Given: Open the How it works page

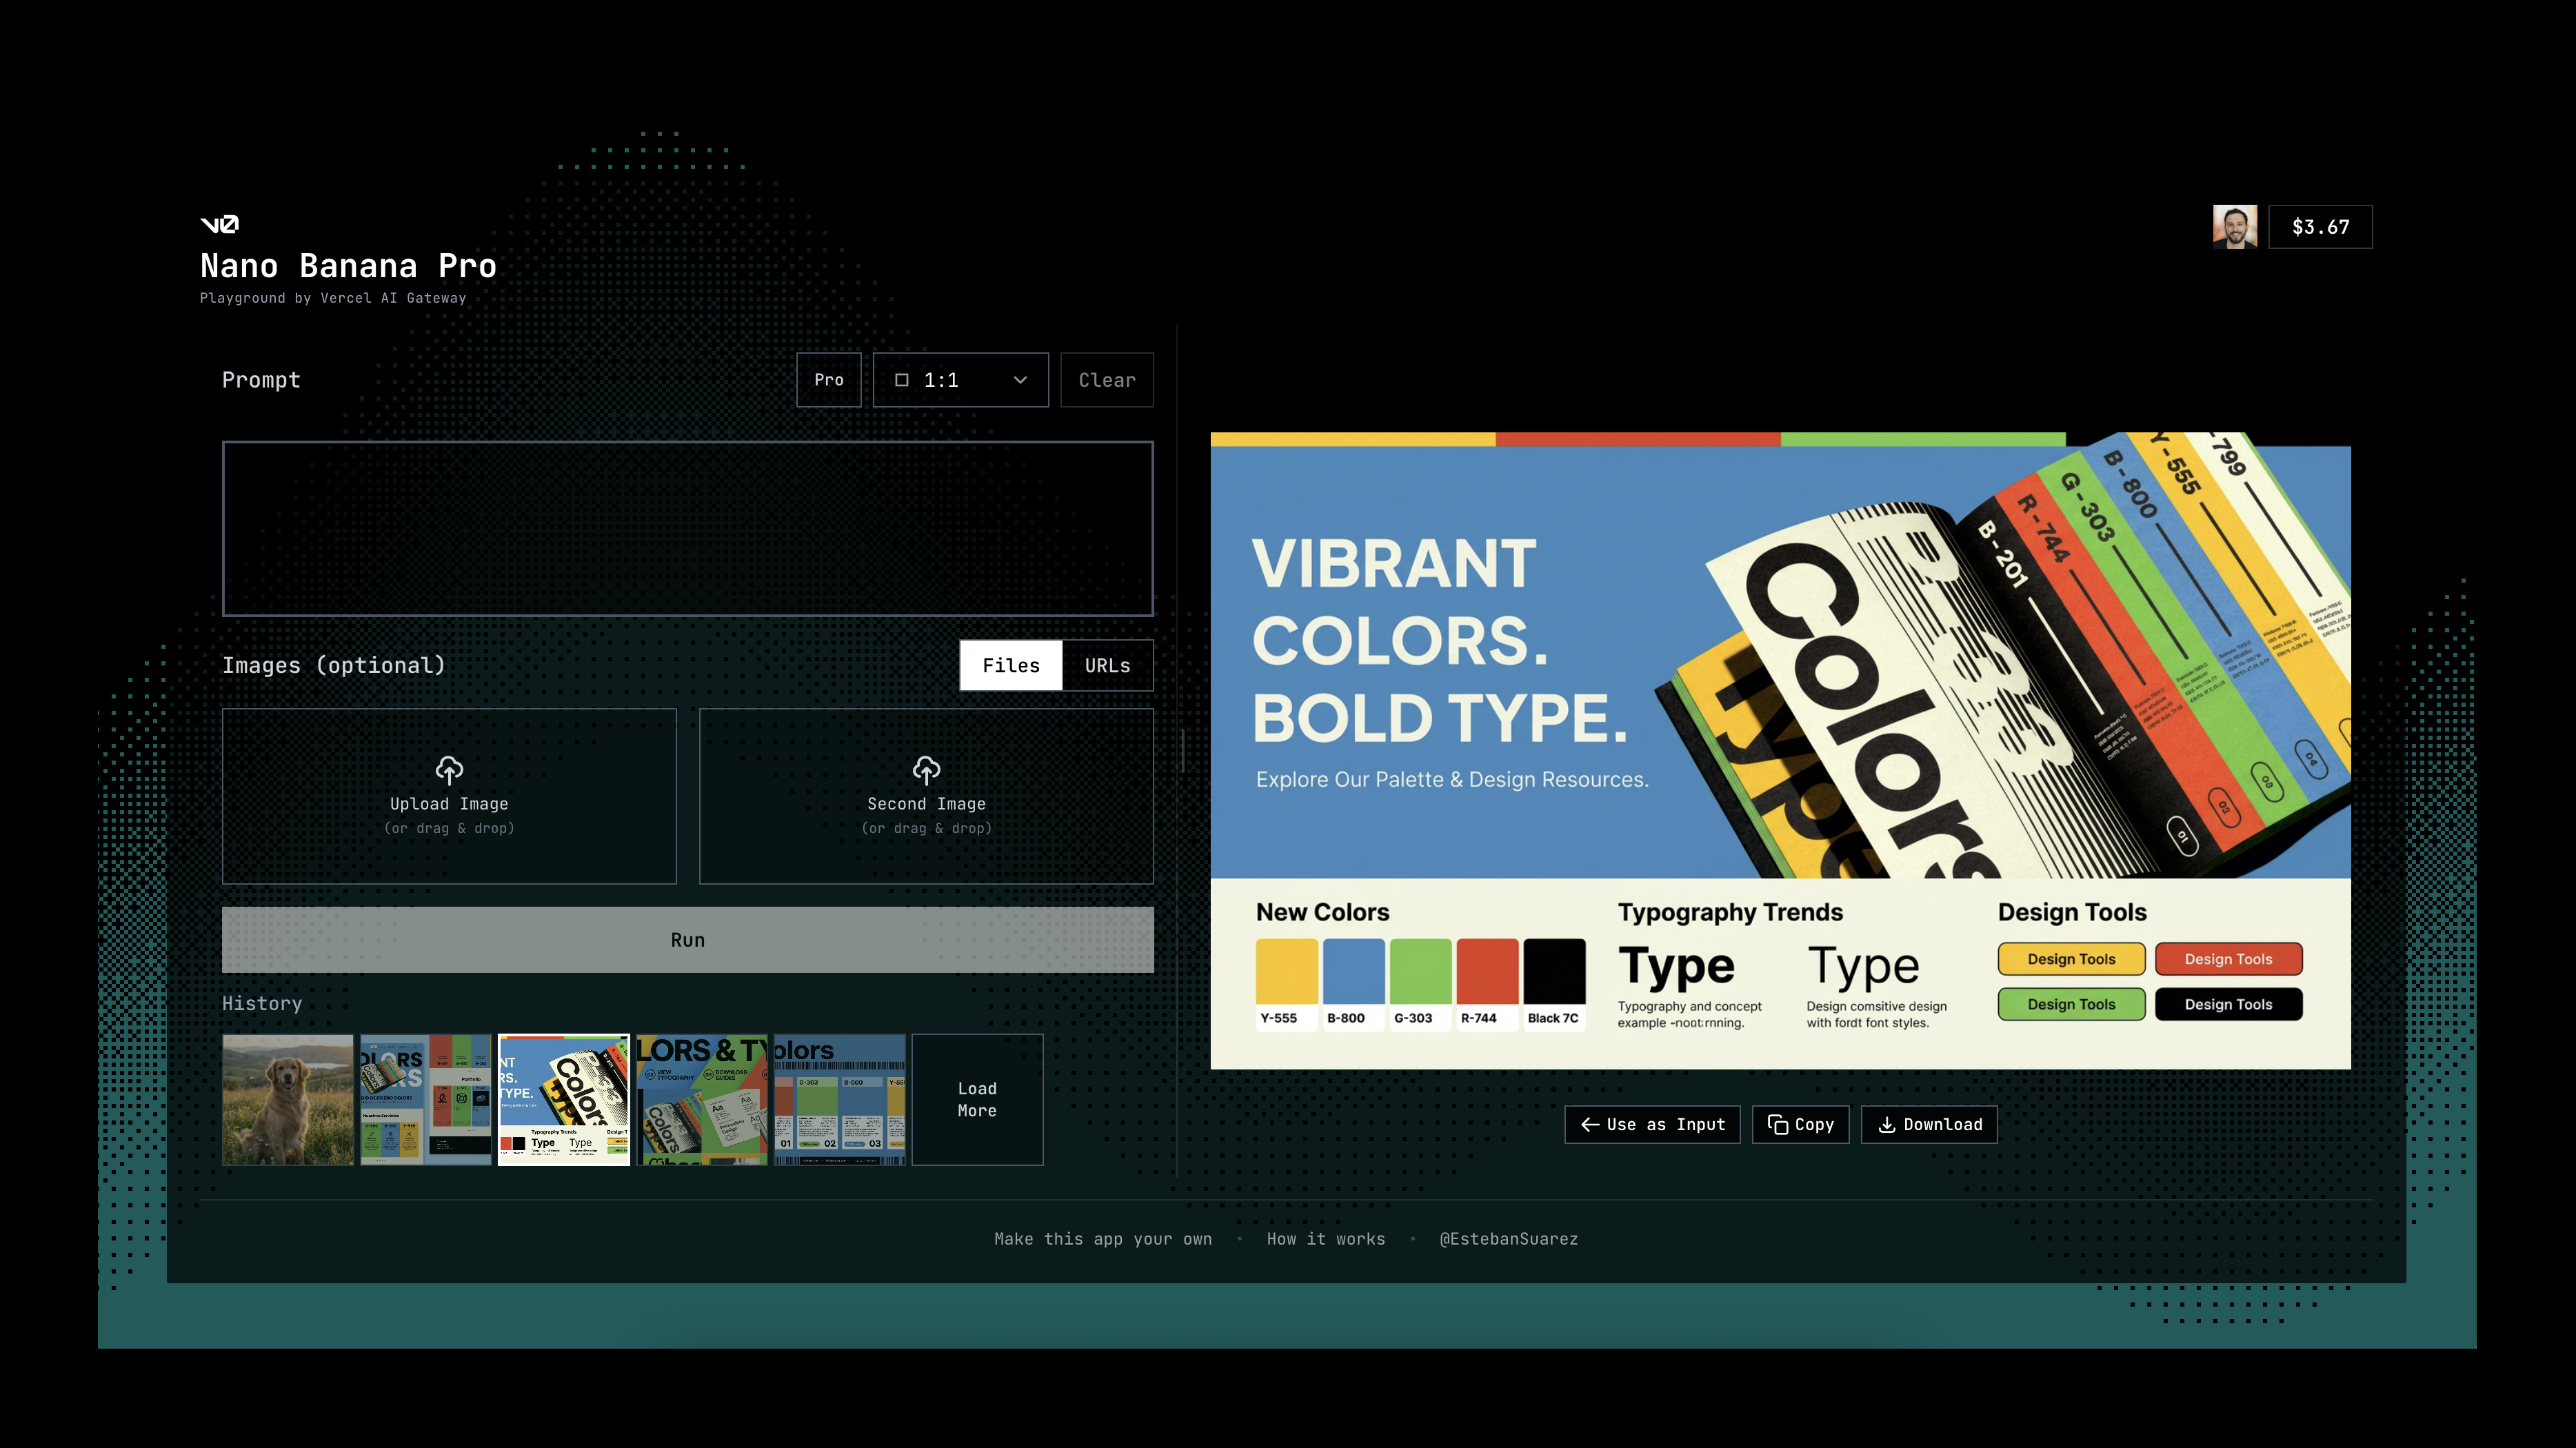Looking at the screenshot, I should (x=1325, y=1238).
